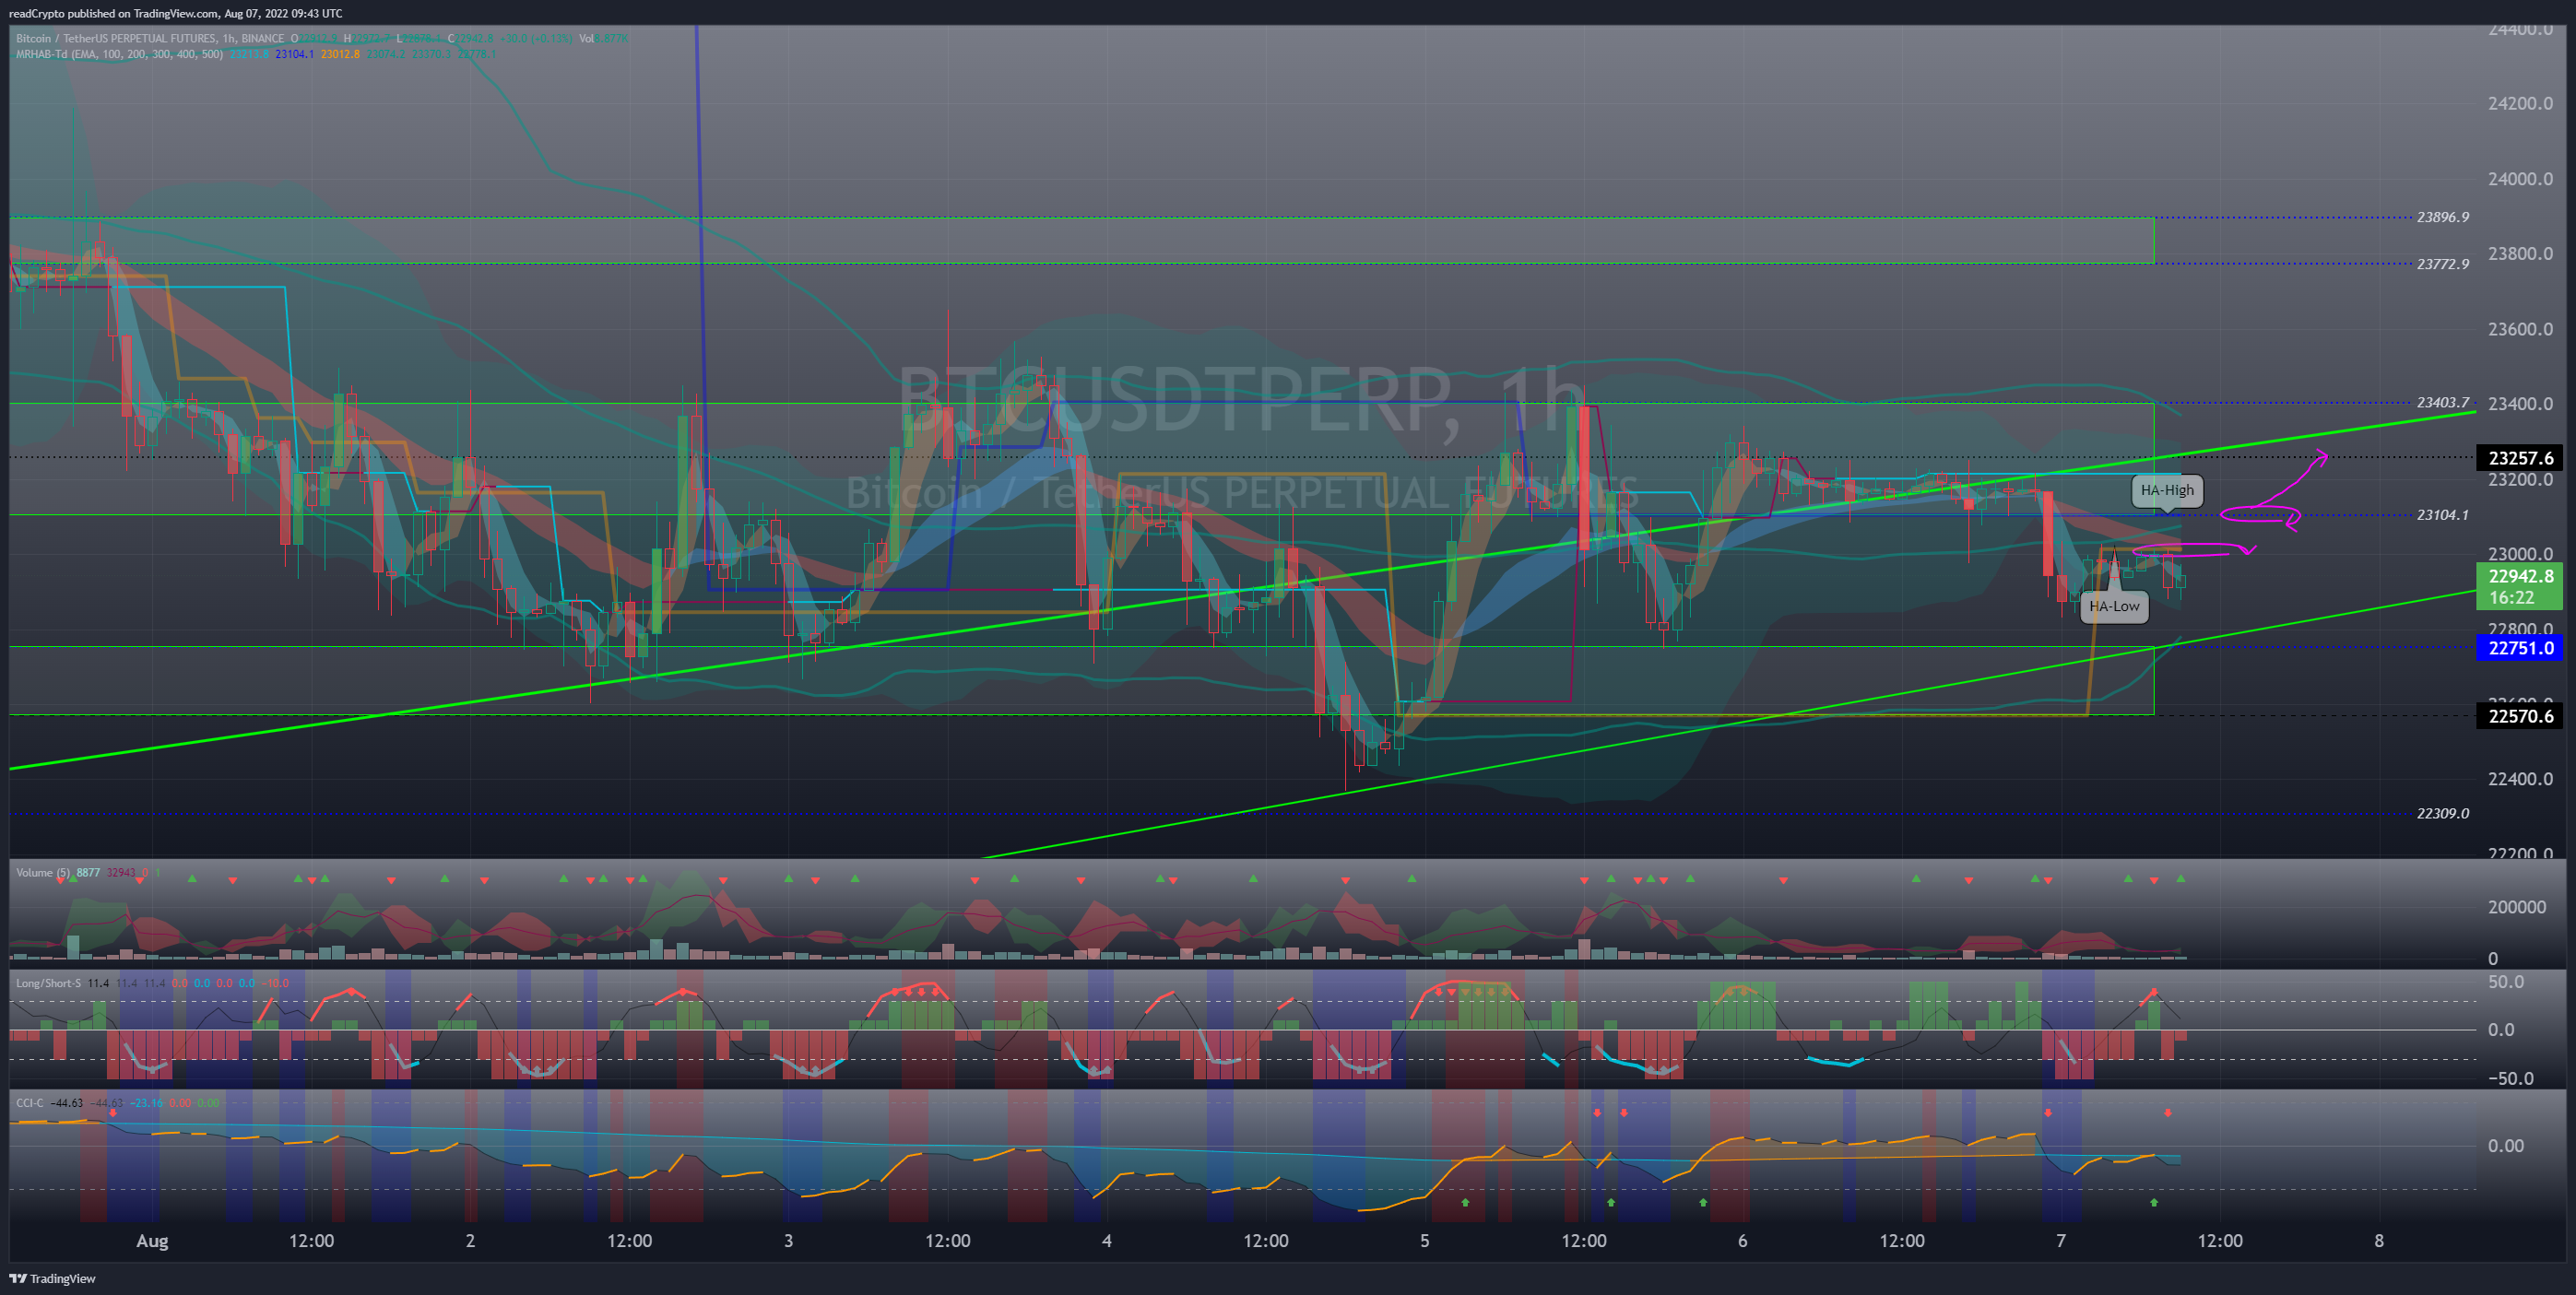Click the cyan 23213.8 value in MRHAB-Td legend

click(x=249, y=54)
